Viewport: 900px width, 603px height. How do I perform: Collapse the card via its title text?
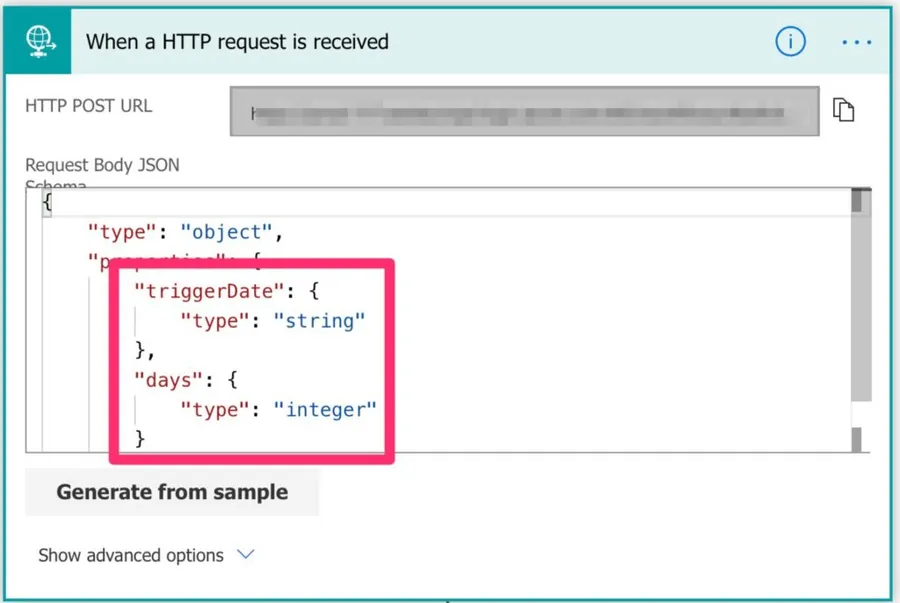tap(237, 42)
